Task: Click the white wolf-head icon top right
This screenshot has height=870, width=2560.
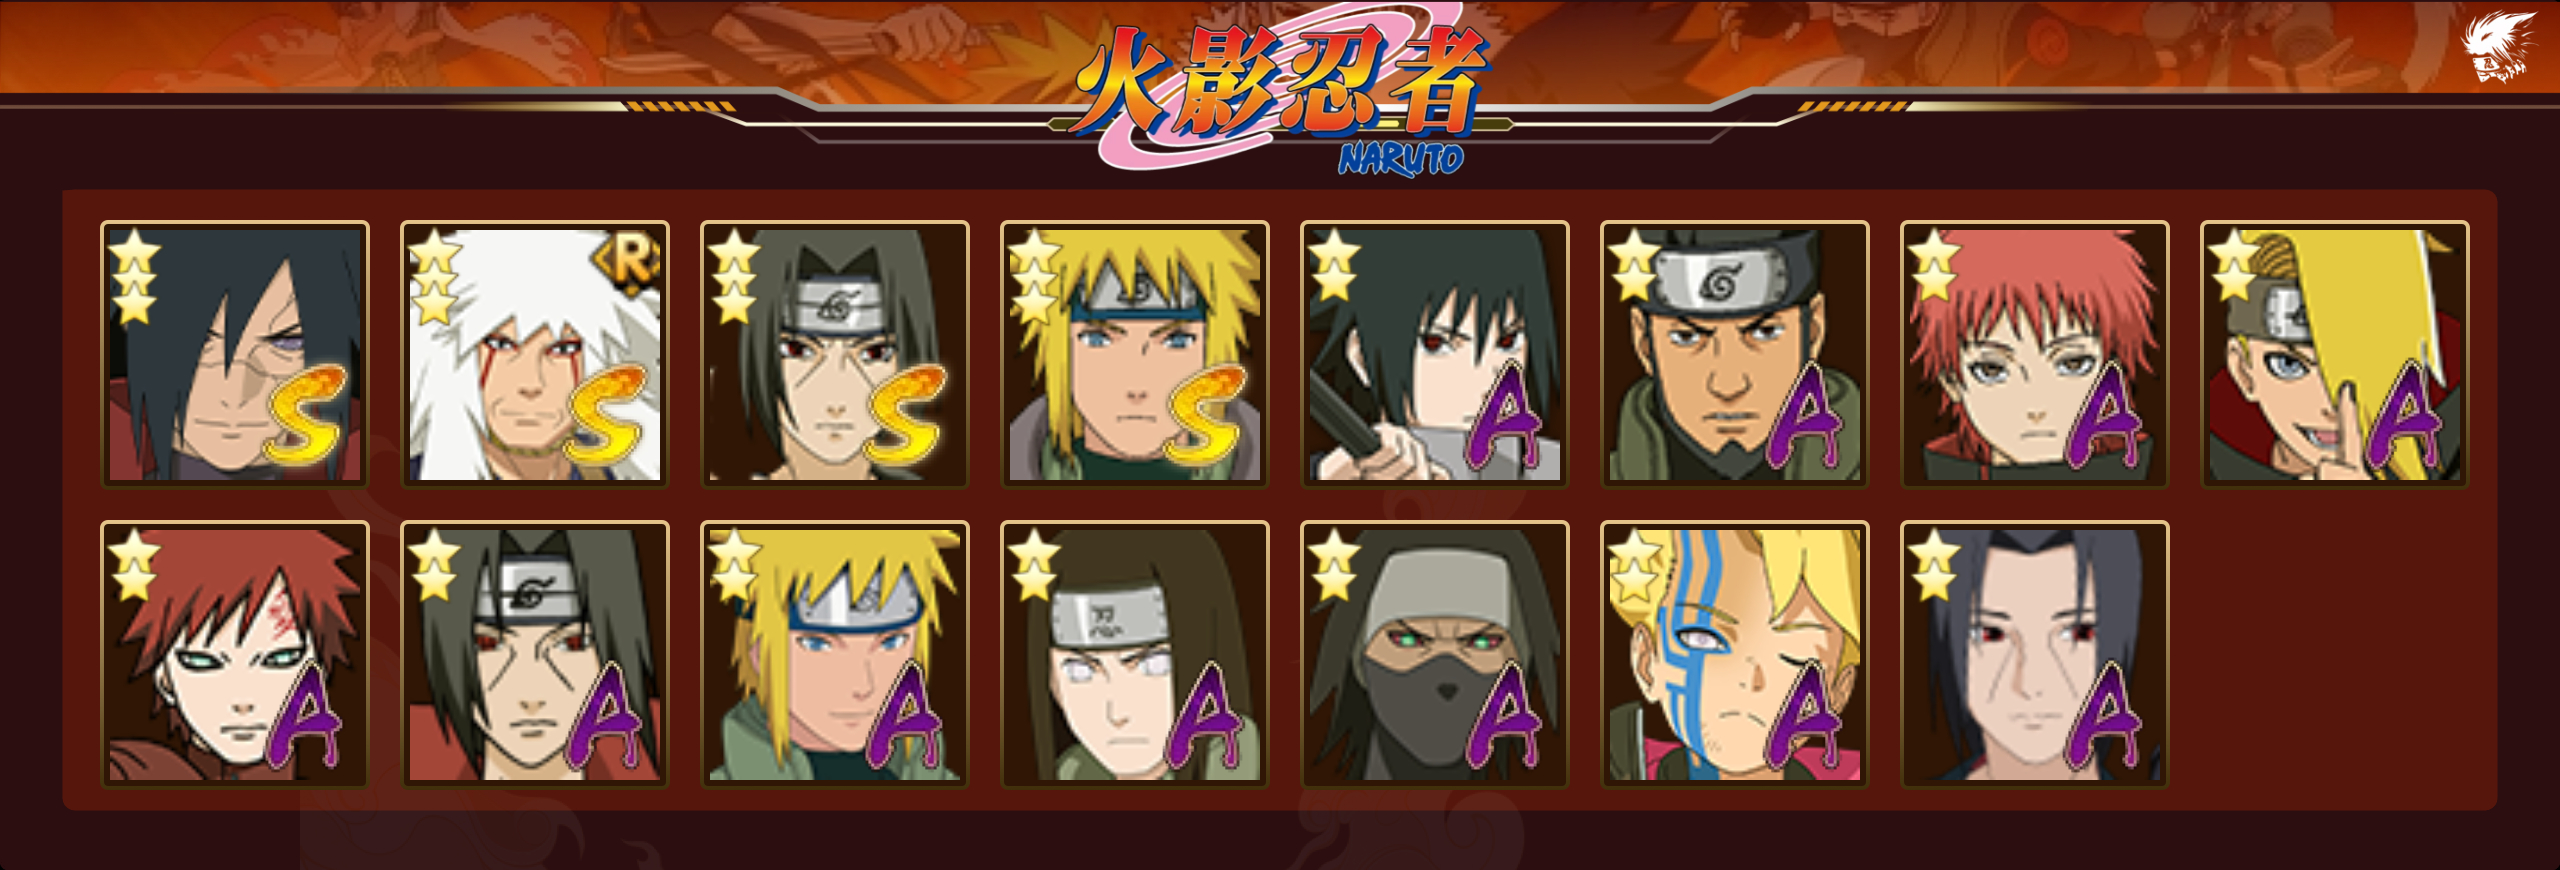Action: pyautogui.click(x=2498, y=46)
